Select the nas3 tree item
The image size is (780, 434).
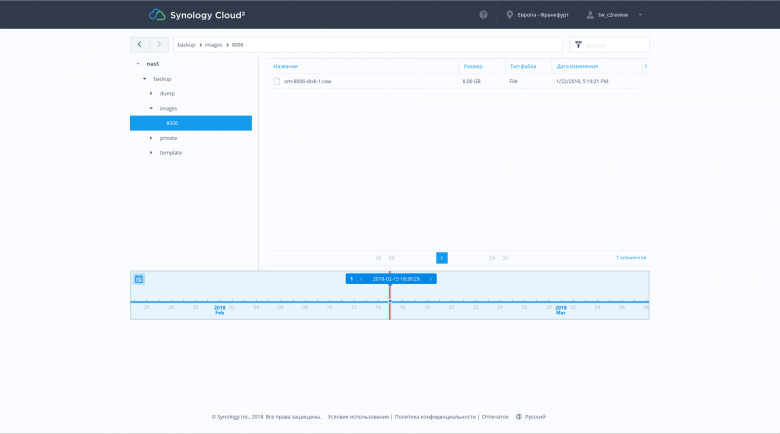point(153,64)
